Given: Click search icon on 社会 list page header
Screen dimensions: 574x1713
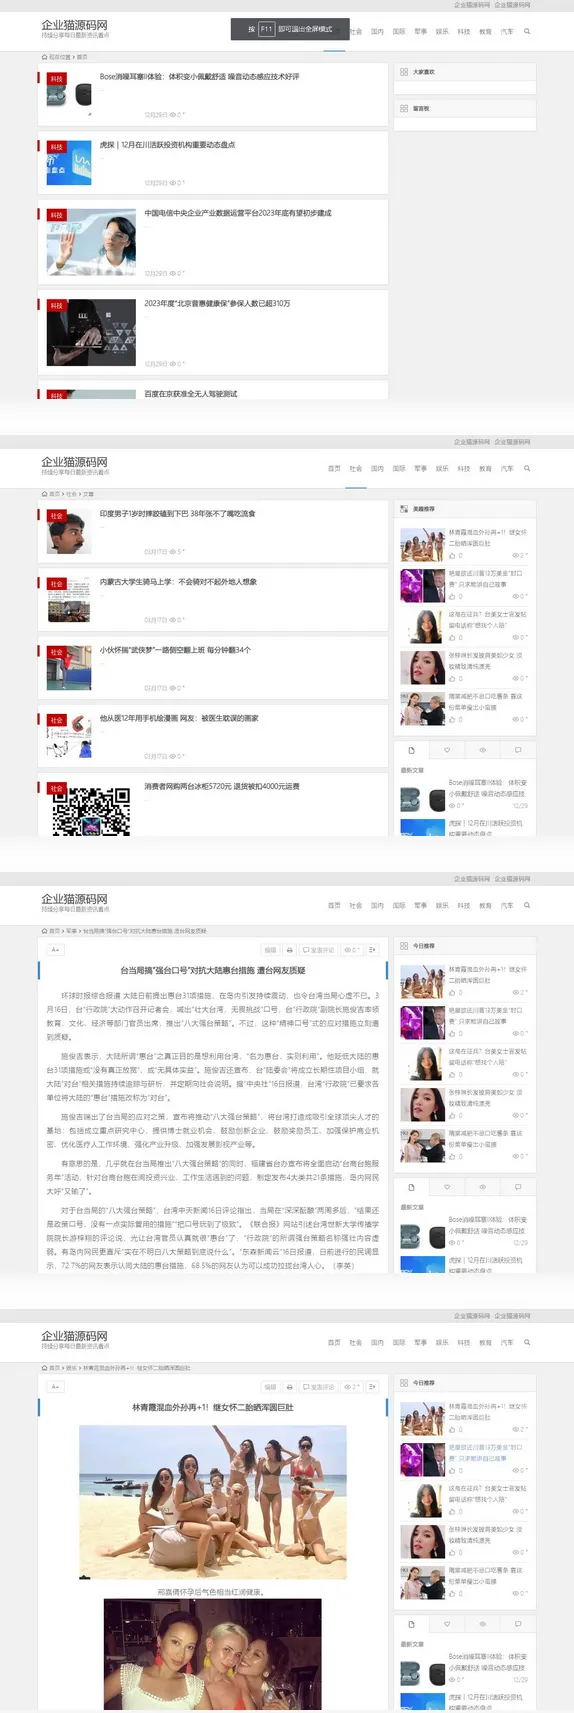Looking at the screenshot, I should point(527,468).
